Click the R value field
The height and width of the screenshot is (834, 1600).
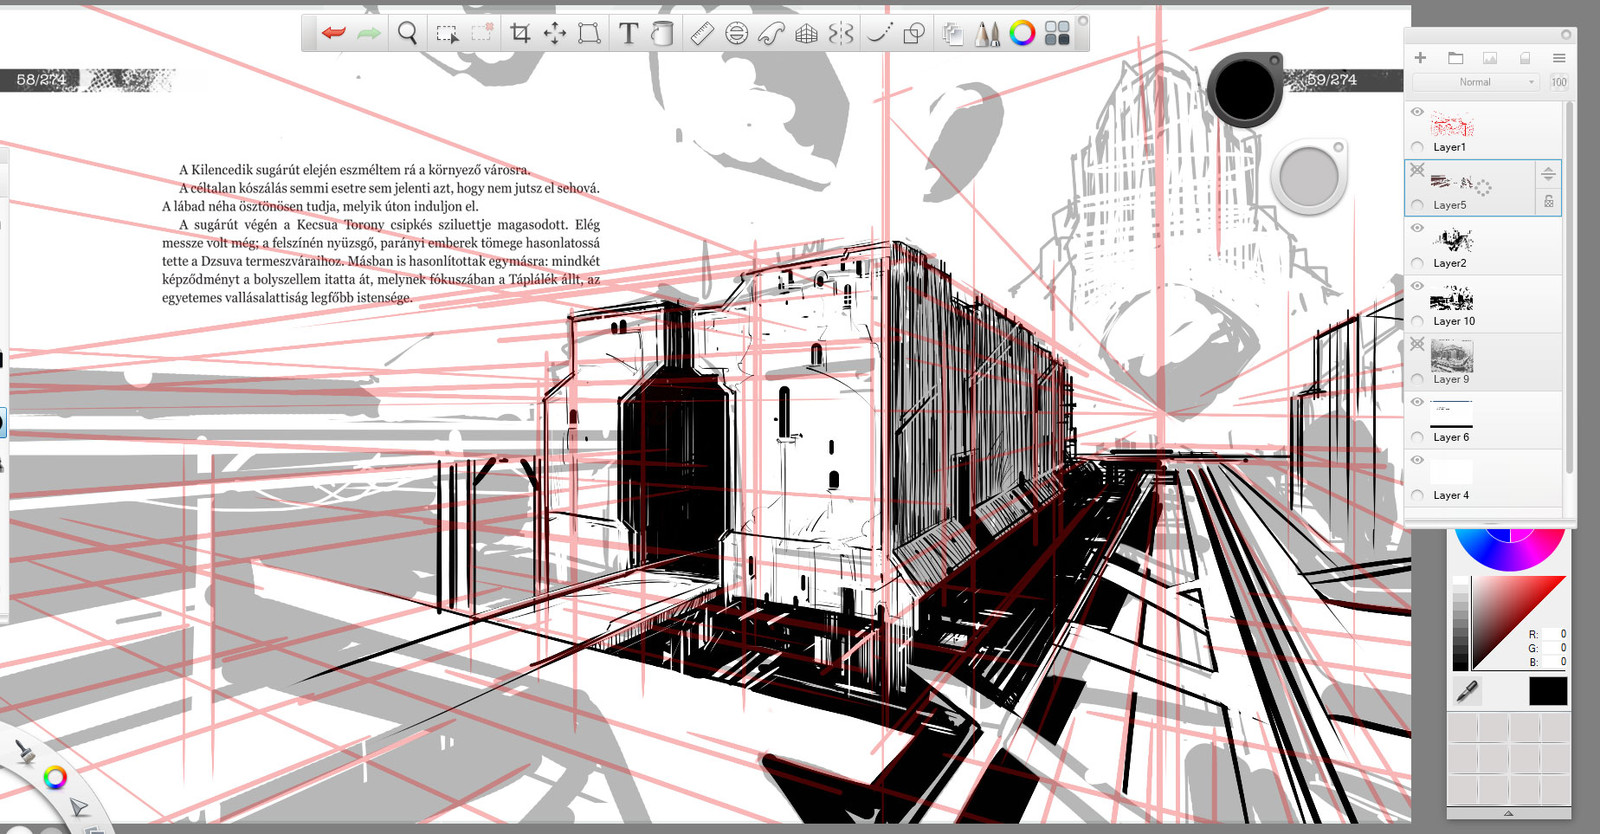pyautogui.click(x=1555, y=634)
